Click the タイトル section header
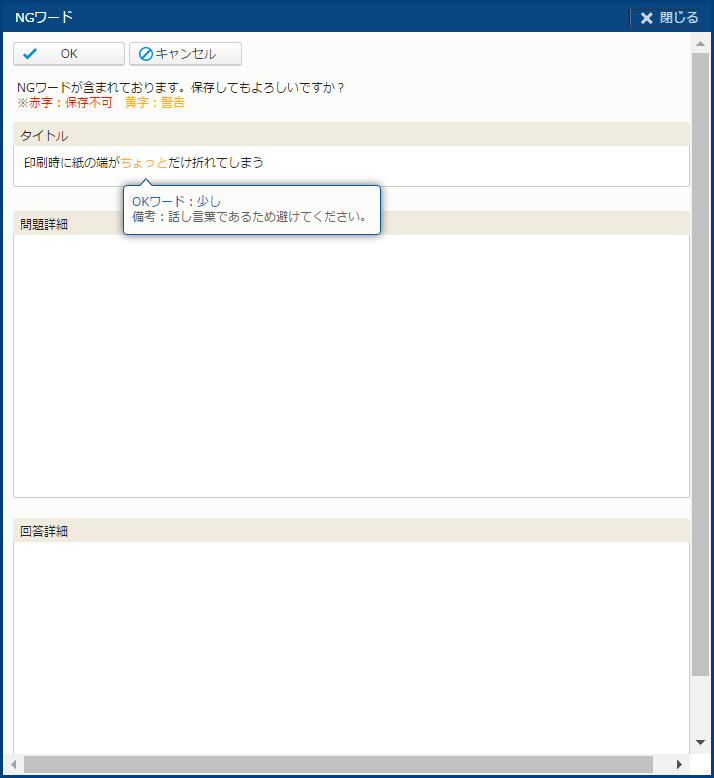 click(44, 135)
